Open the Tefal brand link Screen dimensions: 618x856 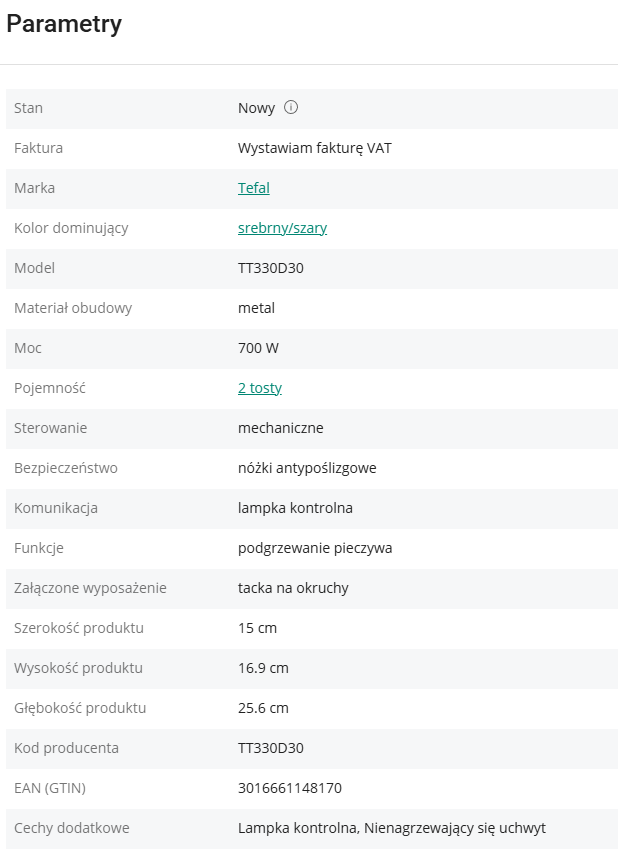click(254, 188)
